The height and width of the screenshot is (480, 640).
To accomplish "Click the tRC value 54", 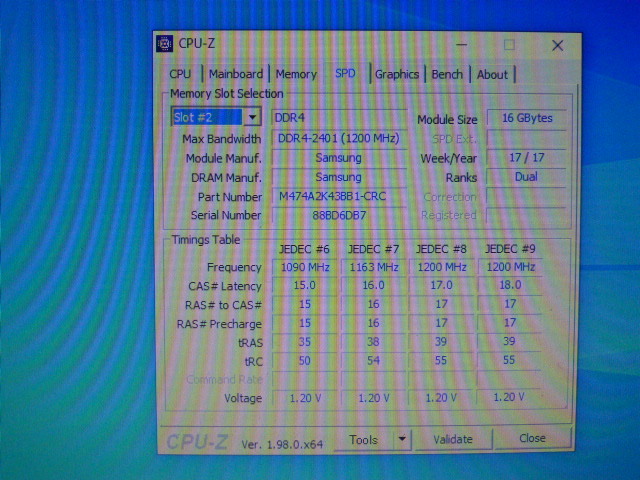I will pos(374,361).
